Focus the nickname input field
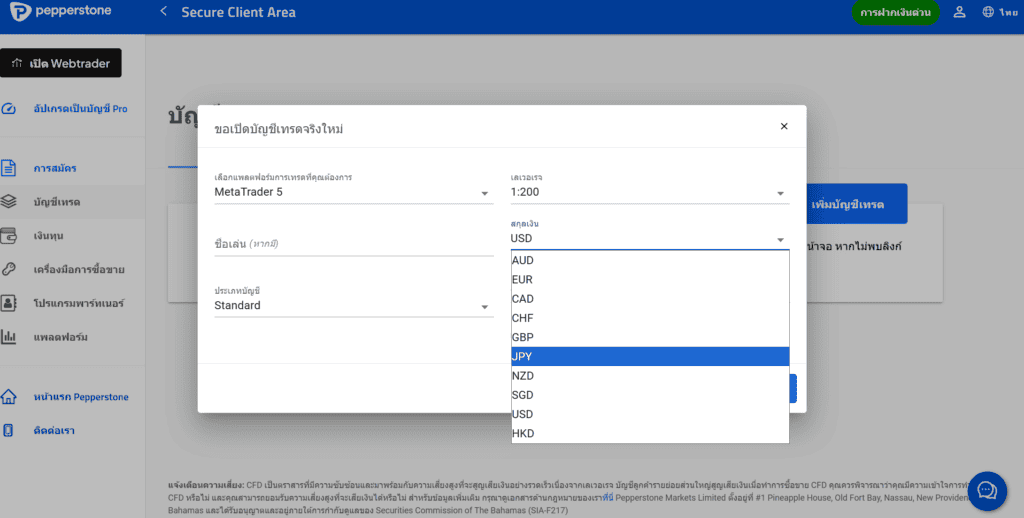The width and height of the screenshot is (1024, 518). [x=353, y=244]
